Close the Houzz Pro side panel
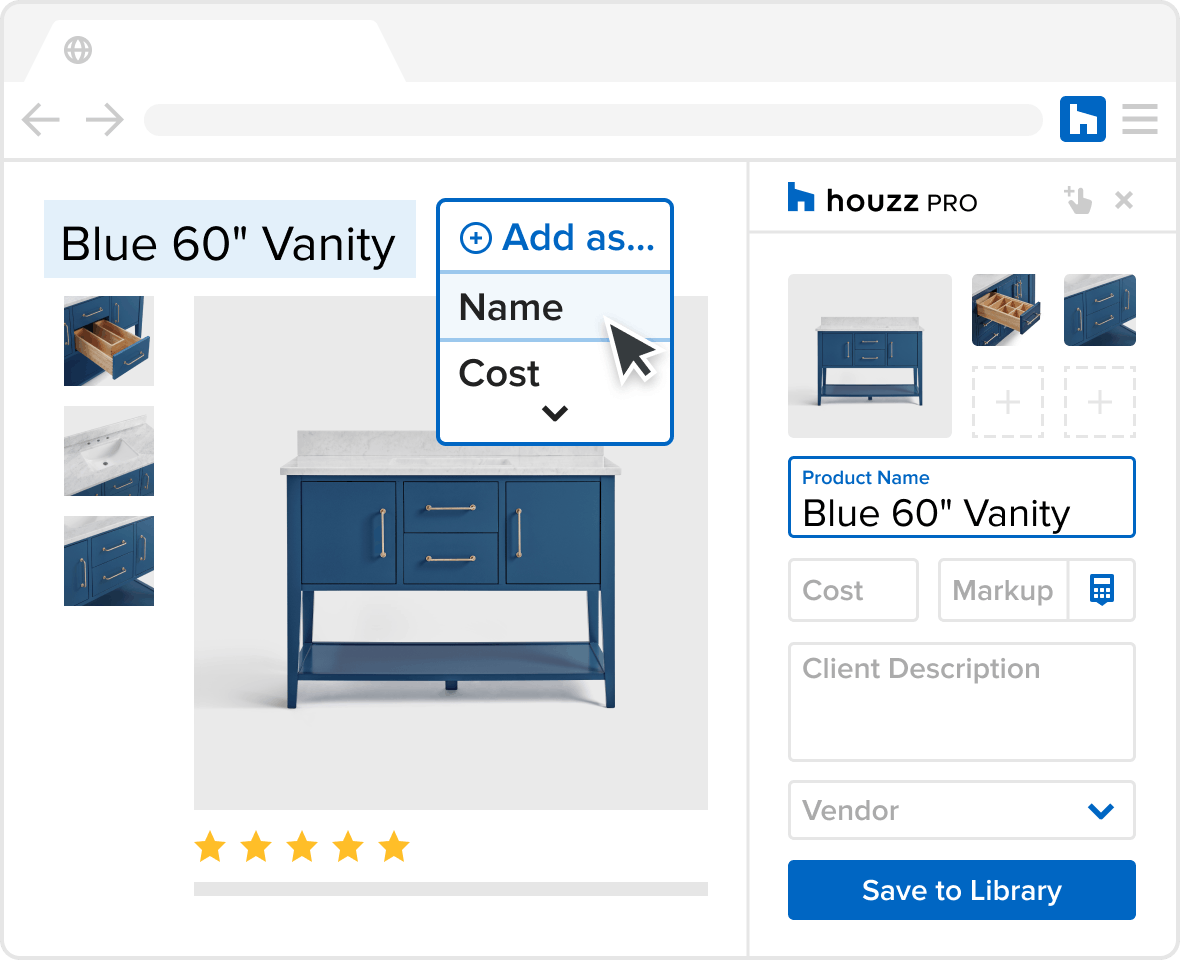The height and width of the screenshot is (960, 1180). pyautogui.click(x=1124, y=200)
